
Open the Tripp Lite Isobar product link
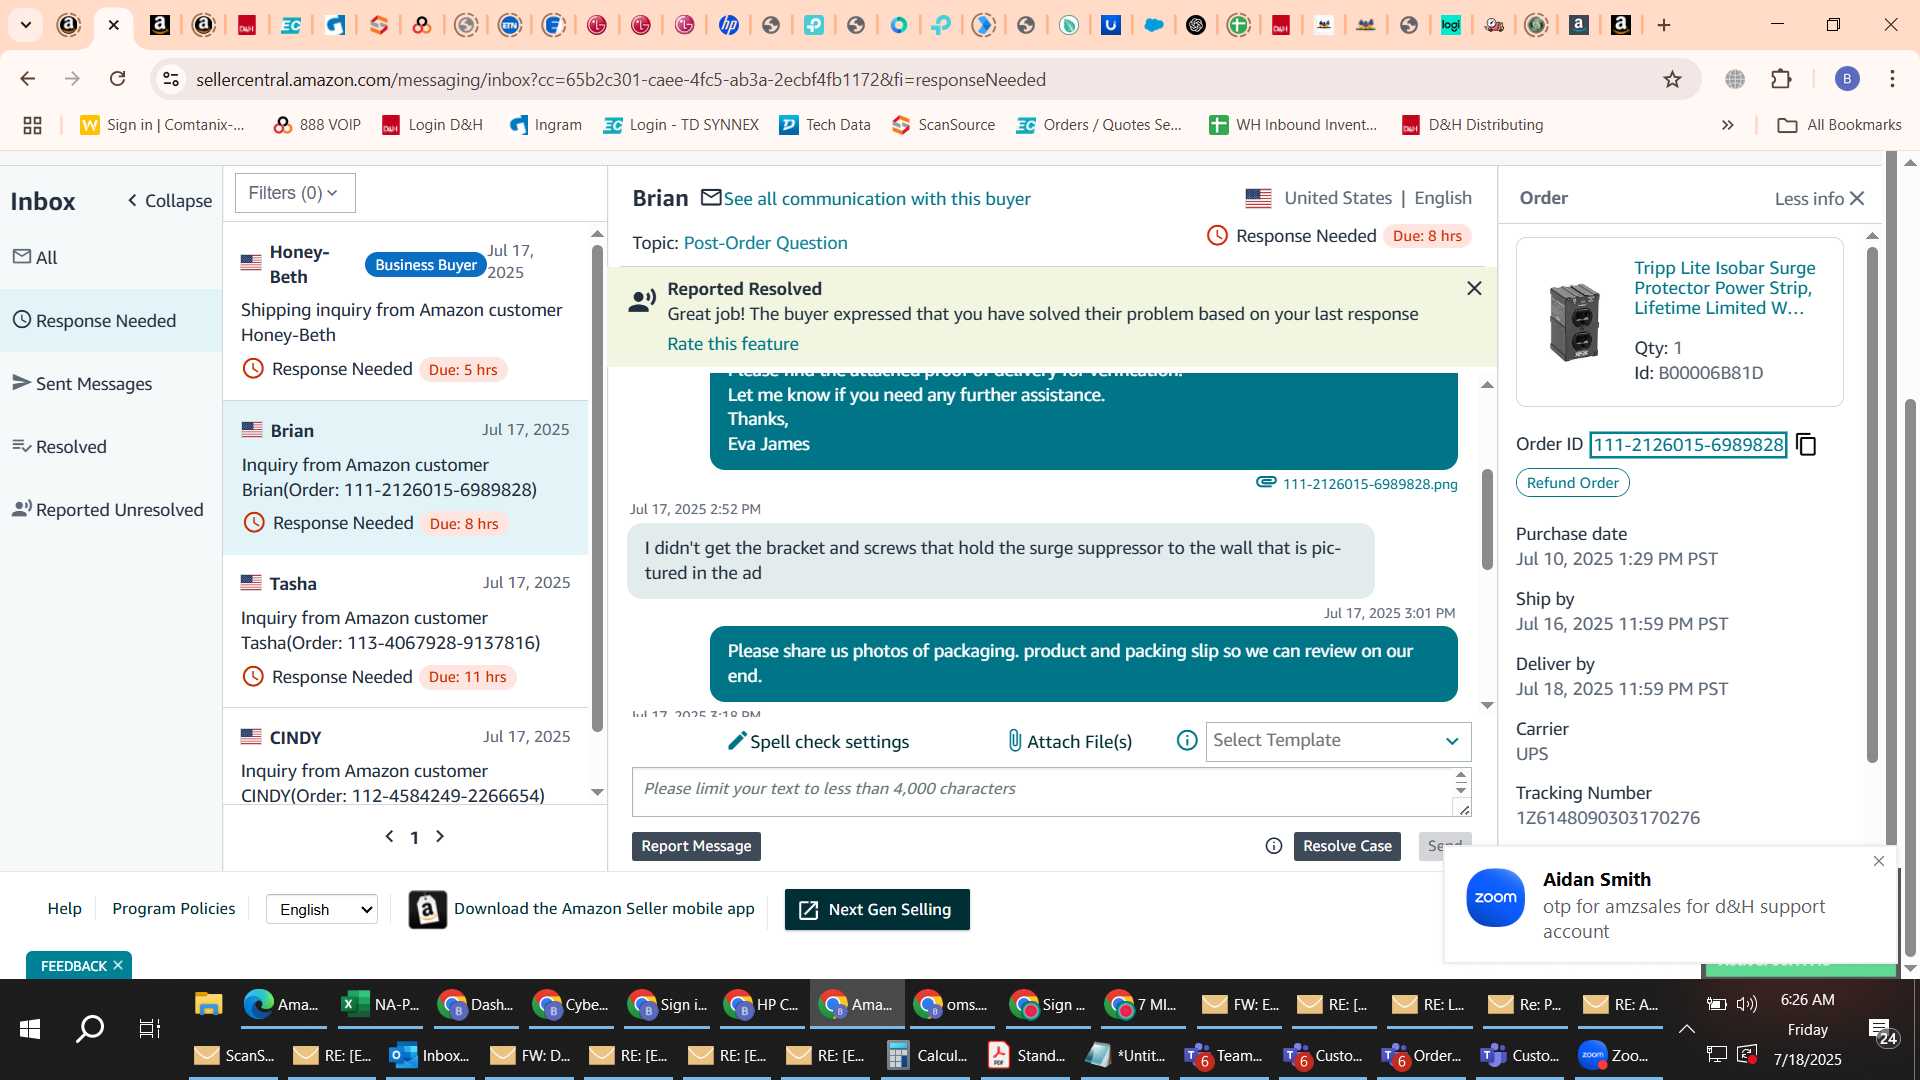click(x=1725, y=288)
